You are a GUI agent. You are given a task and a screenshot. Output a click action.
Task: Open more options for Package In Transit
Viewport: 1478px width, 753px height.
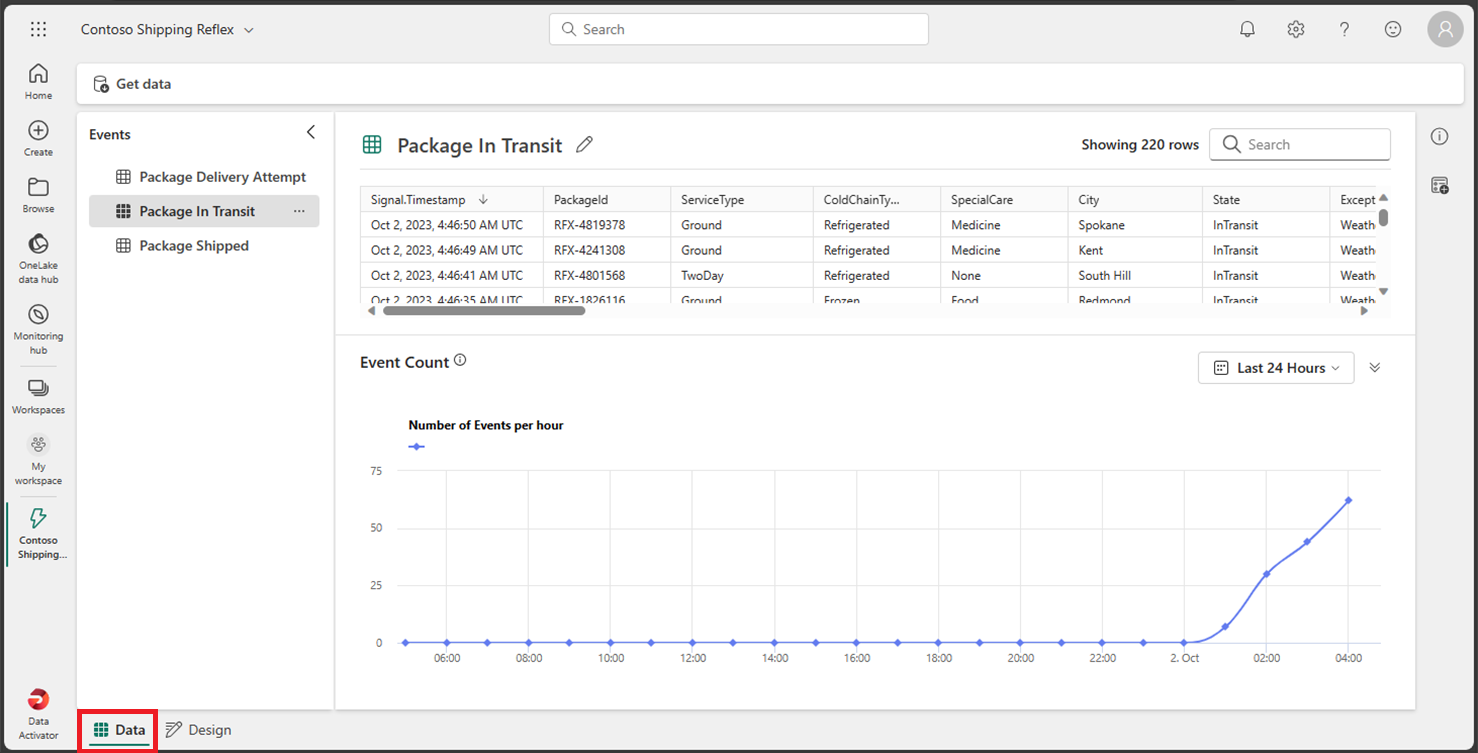click(x=299, y=211)
